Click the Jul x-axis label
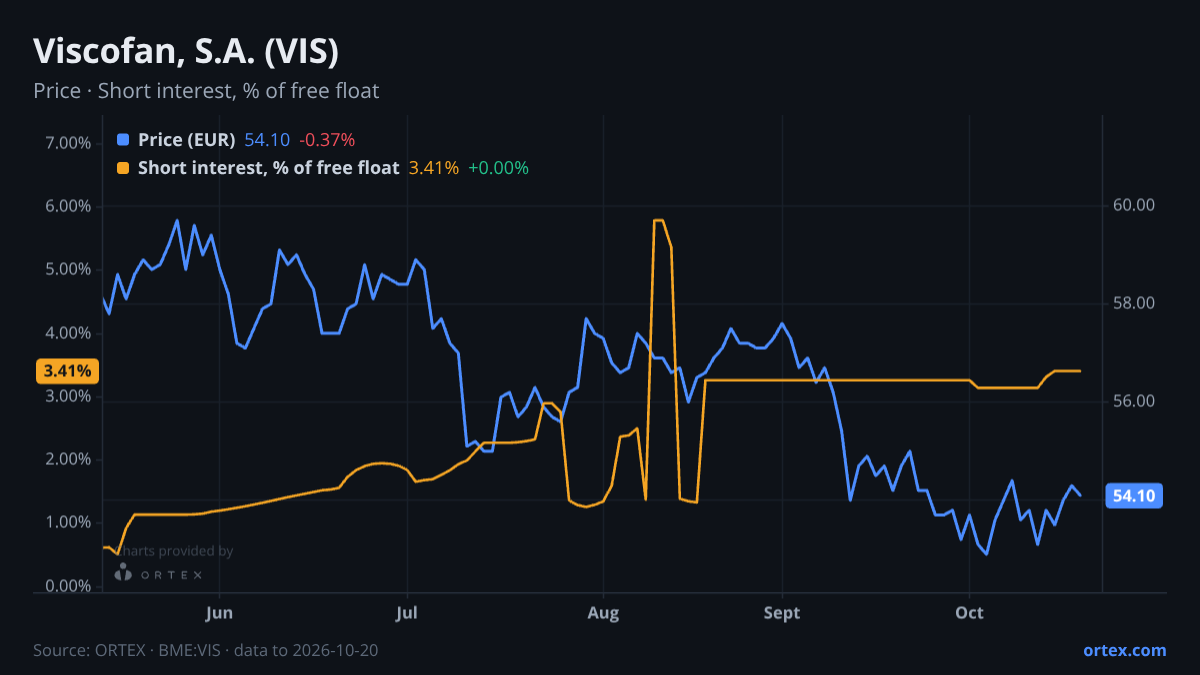The width and height of the screenshot is (1200, 675). click(x=406, y=612)
